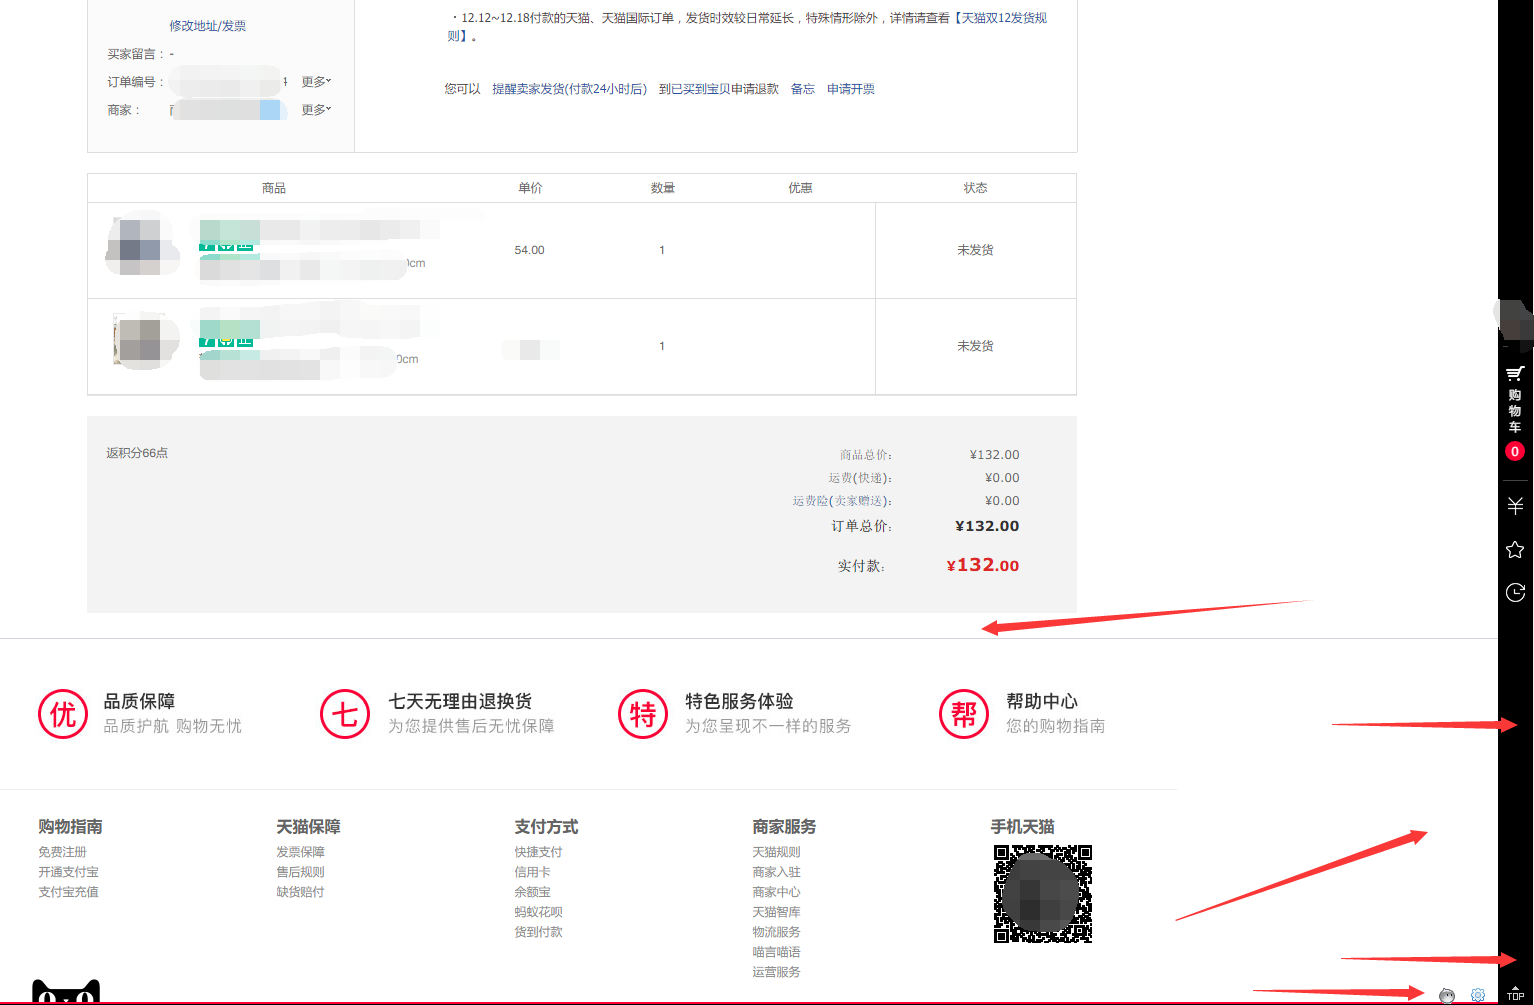Expand 更多 next to 商家
Viewport: 1534px width, 1005px height.
tap(314, 109)
